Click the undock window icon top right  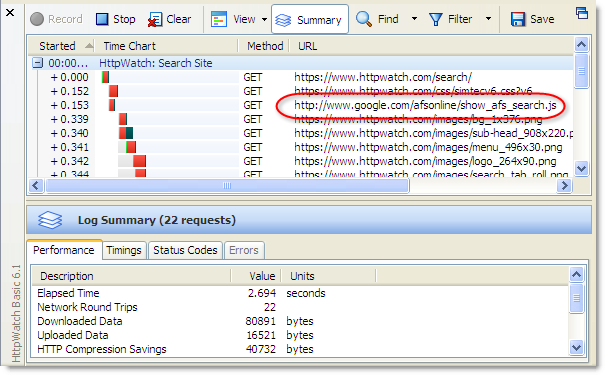coord(581,13)
